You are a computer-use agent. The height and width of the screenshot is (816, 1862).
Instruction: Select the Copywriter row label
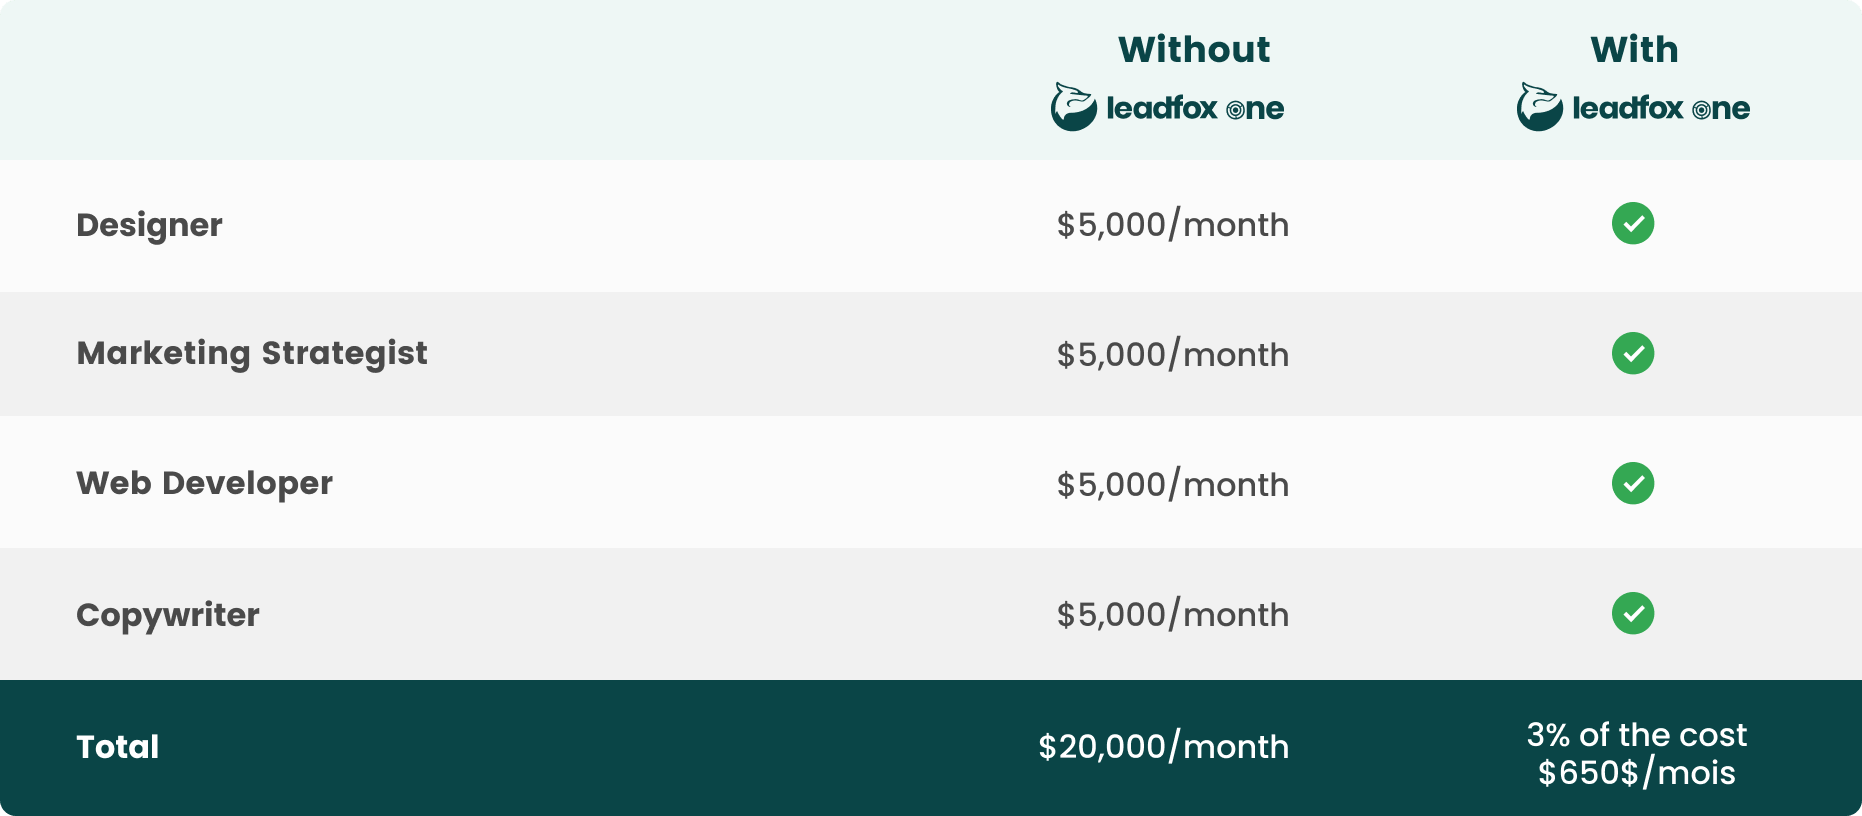click(x=168, y=614)
